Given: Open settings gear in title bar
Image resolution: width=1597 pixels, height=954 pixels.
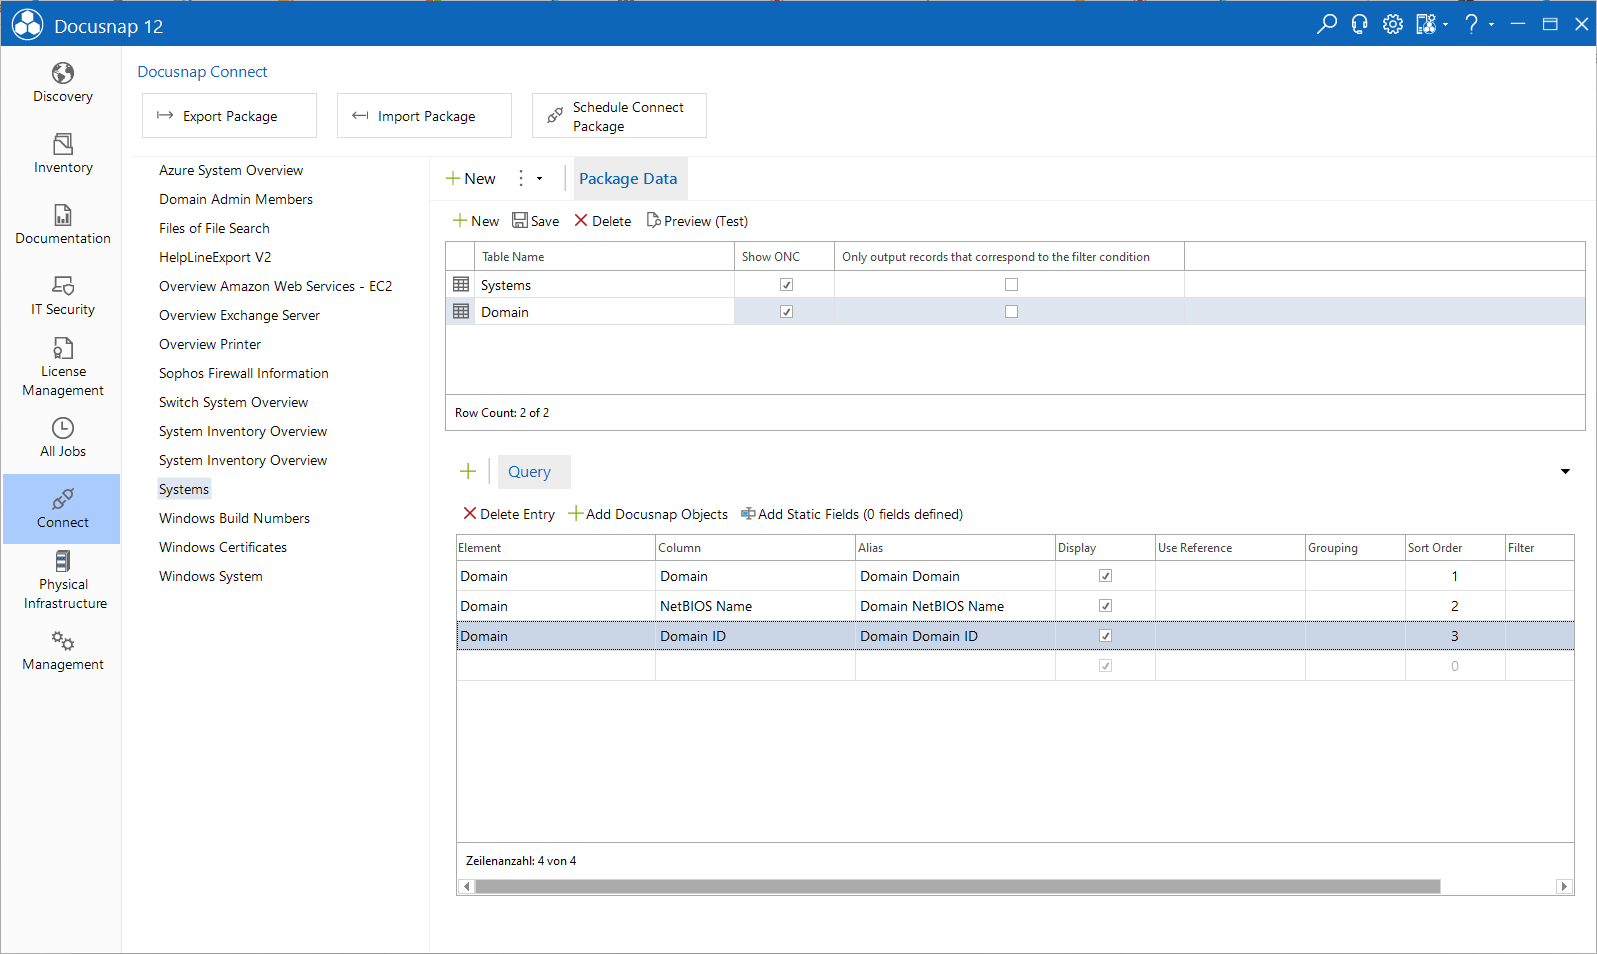Looking at the screenshot, I should tap(1392, 24).
